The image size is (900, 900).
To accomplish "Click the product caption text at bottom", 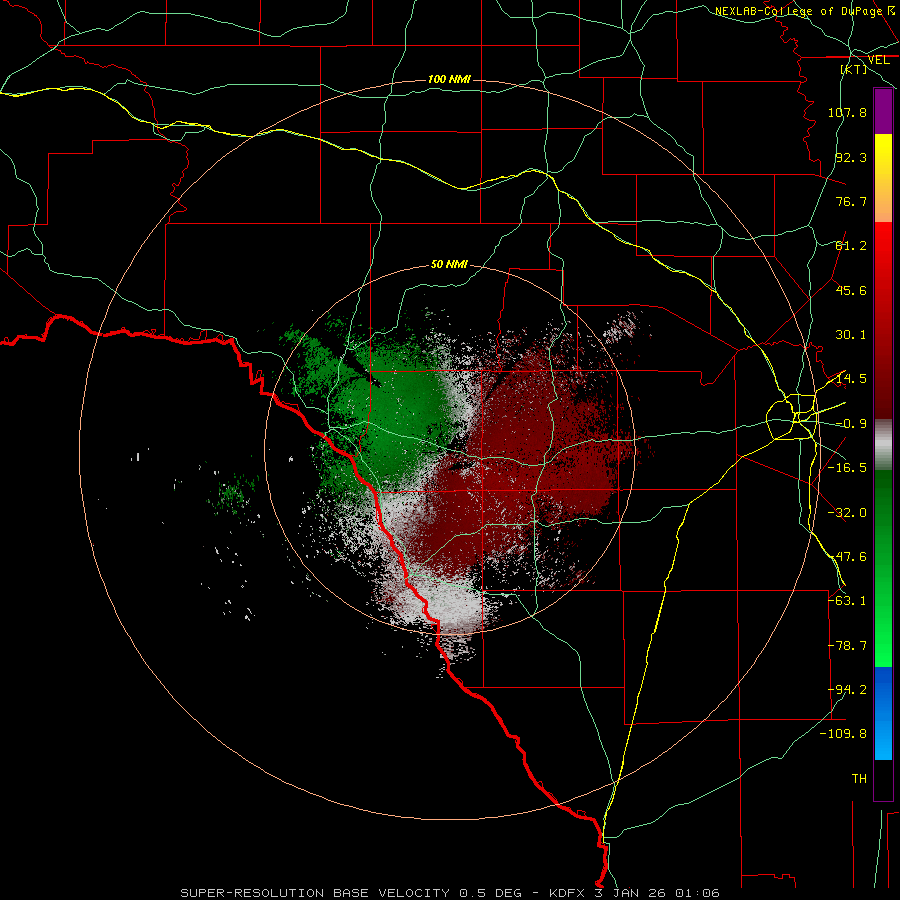I will (x=449, y=893).
